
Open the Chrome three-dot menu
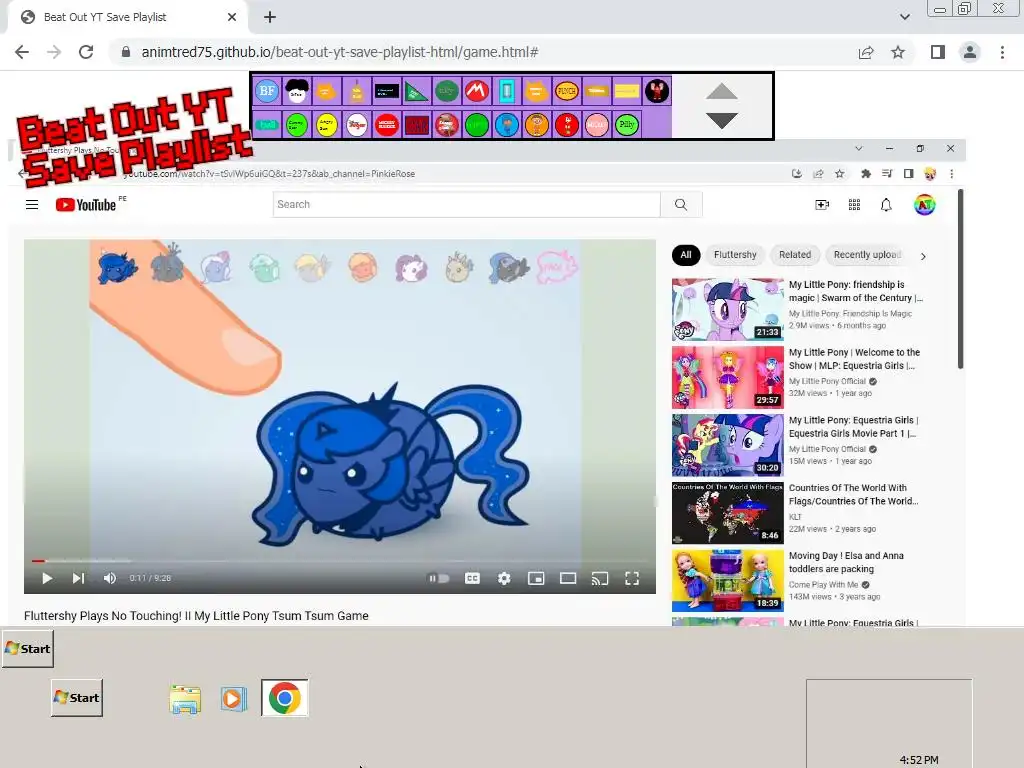(x=1002, y=52)
